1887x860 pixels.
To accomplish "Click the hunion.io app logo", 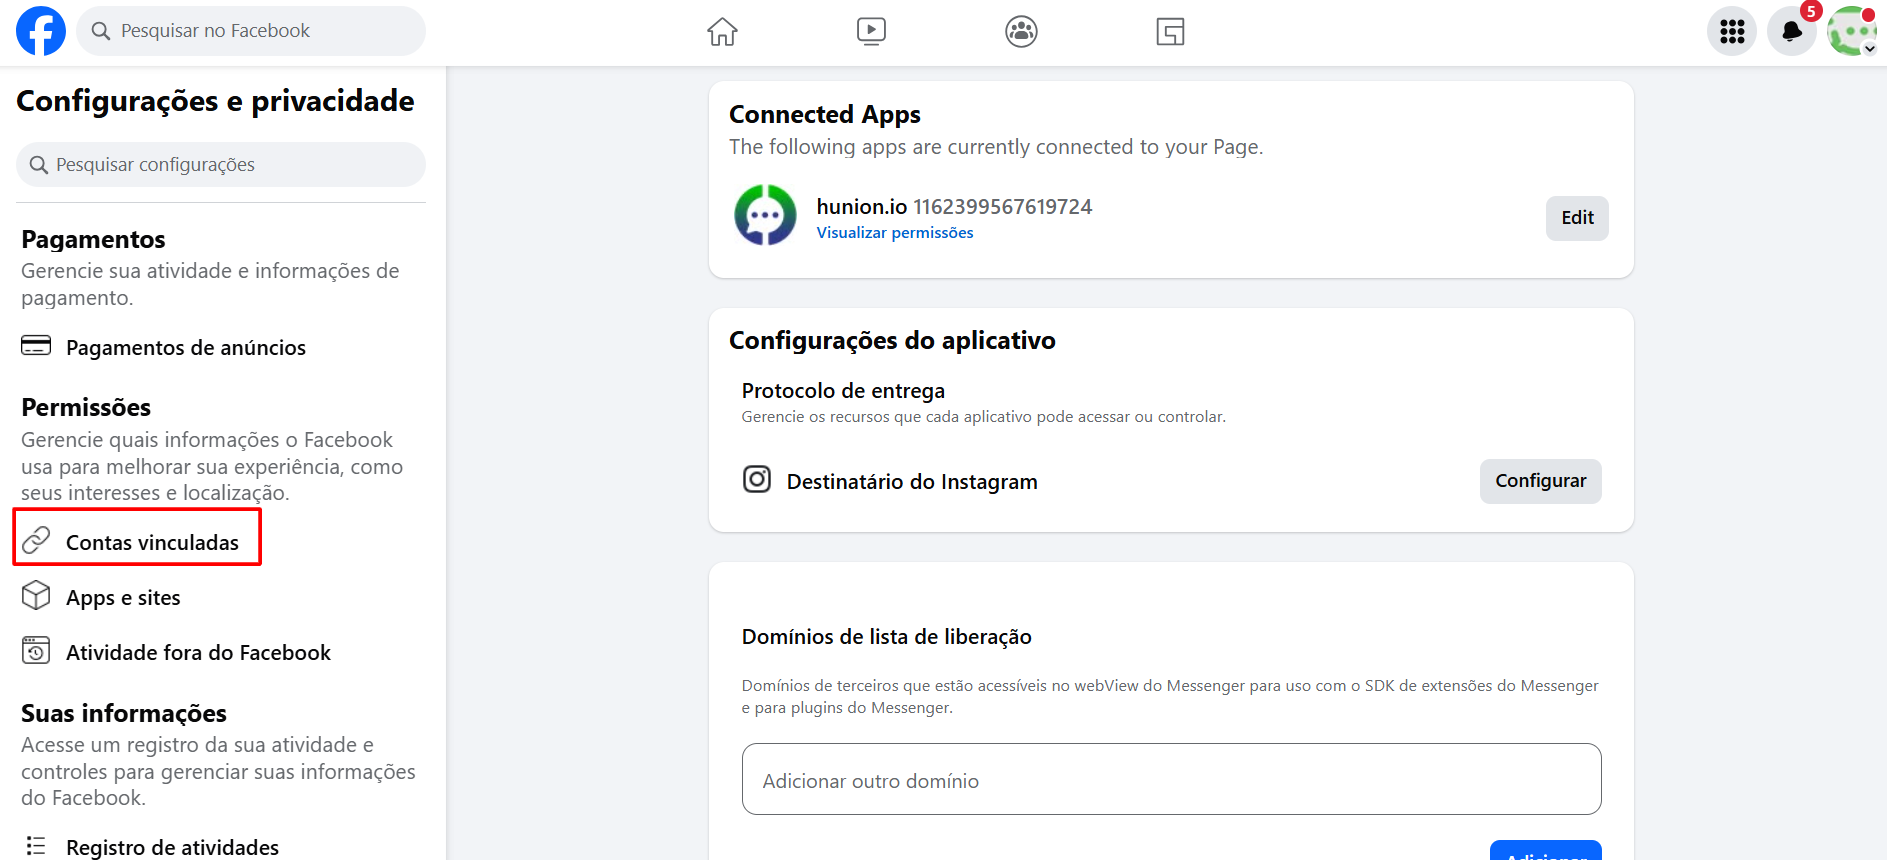I will (766, 215).
